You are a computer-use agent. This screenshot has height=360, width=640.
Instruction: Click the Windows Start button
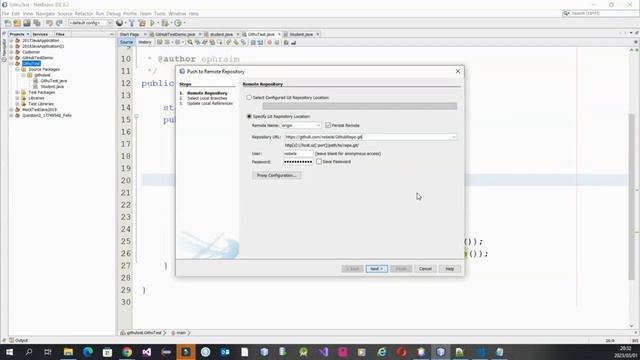[9, 352]
